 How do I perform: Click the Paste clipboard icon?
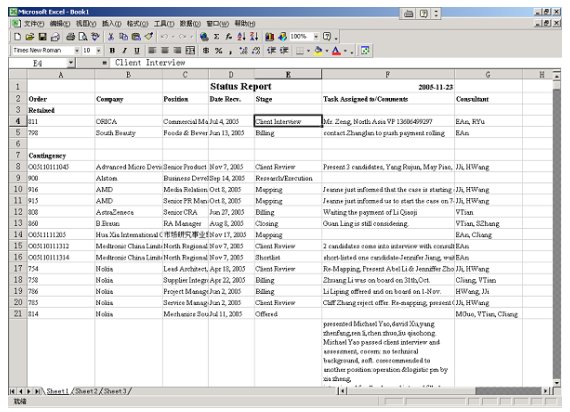point(136,37)
